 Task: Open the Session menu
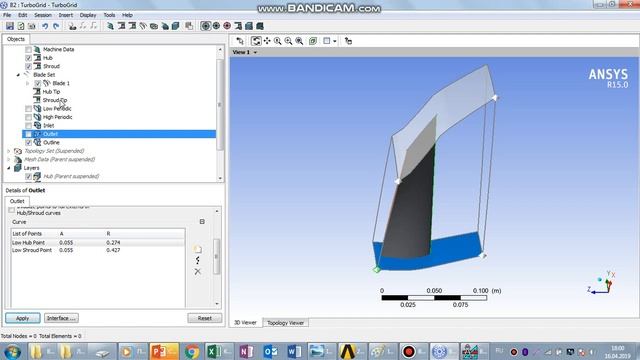coord(42,15)
